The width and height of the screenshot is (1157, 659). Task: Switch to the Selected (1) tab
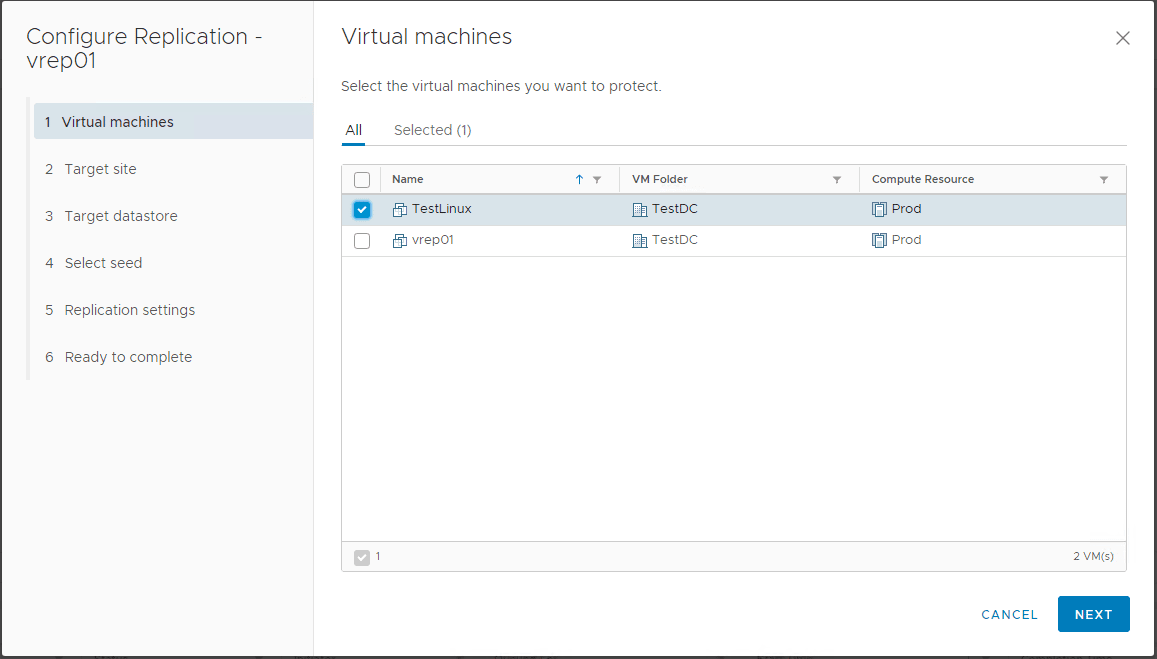[432, 130]
